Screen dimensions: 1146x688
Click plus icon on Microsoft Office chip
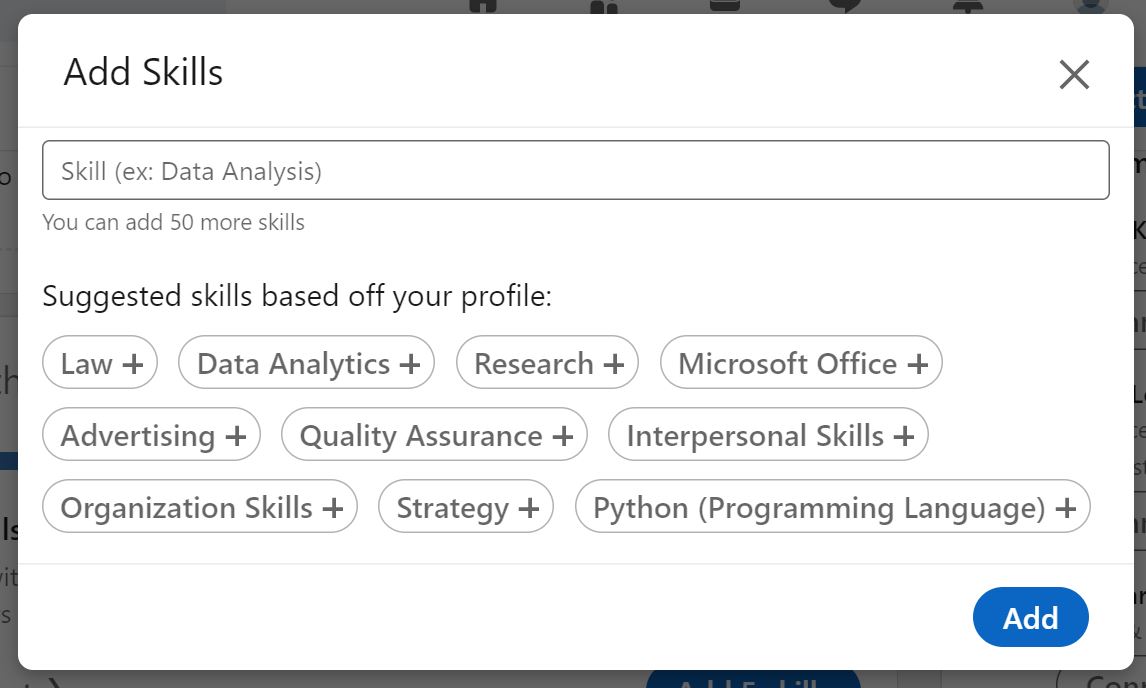point(917,365)
